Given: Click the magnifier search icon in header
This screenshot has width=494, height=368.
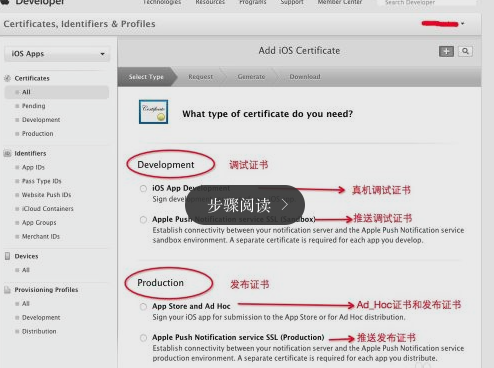Looking at the screenshot, I should point(465,51).
